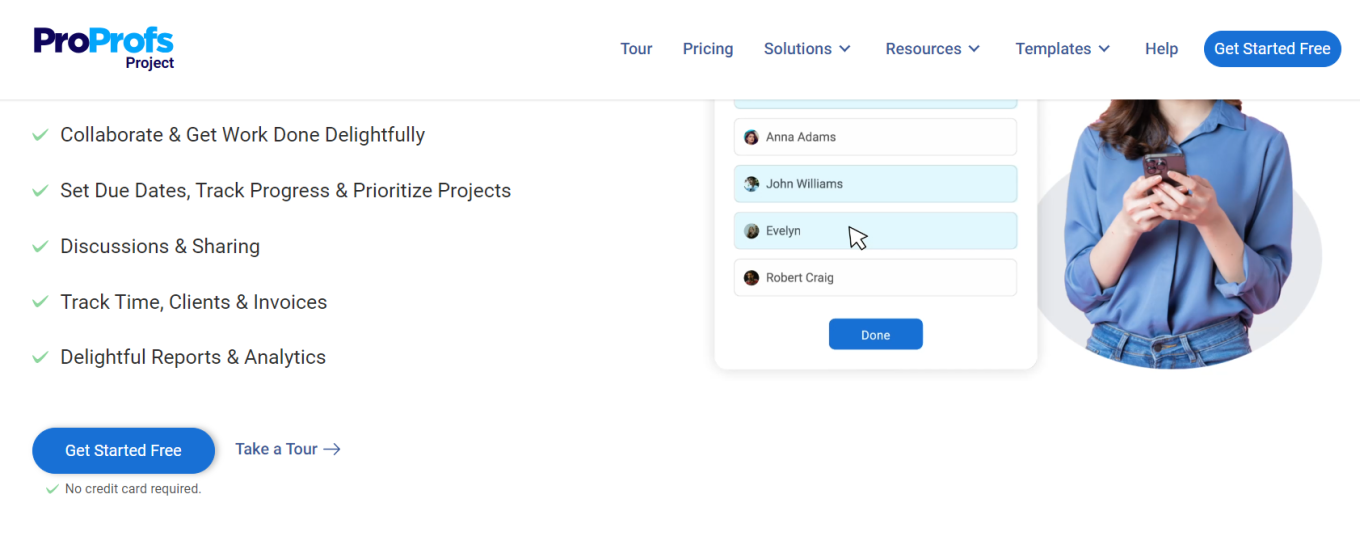Open the Templates menu

pyautogui.click(x=1063, y=49)
